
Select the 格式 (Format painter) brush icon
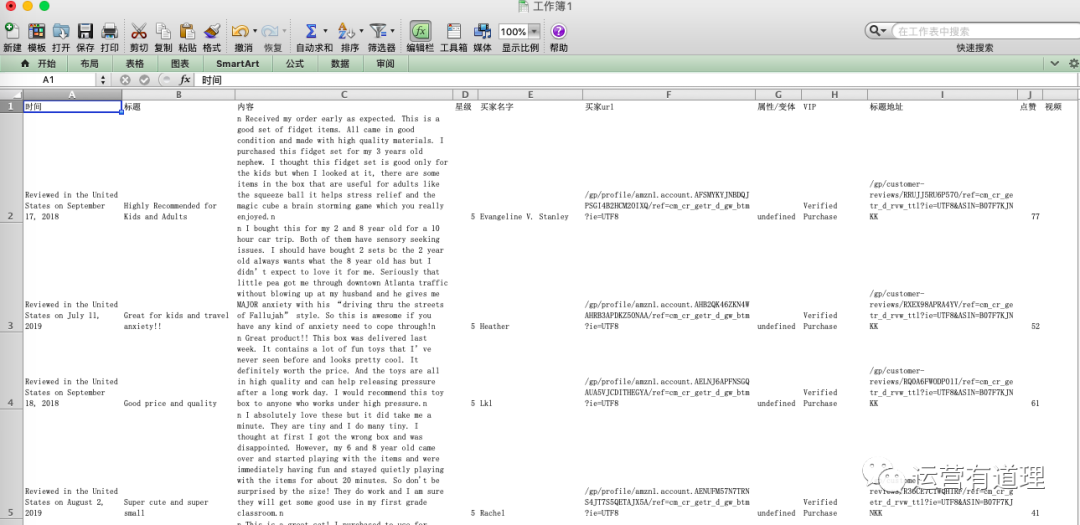point(211,31)
